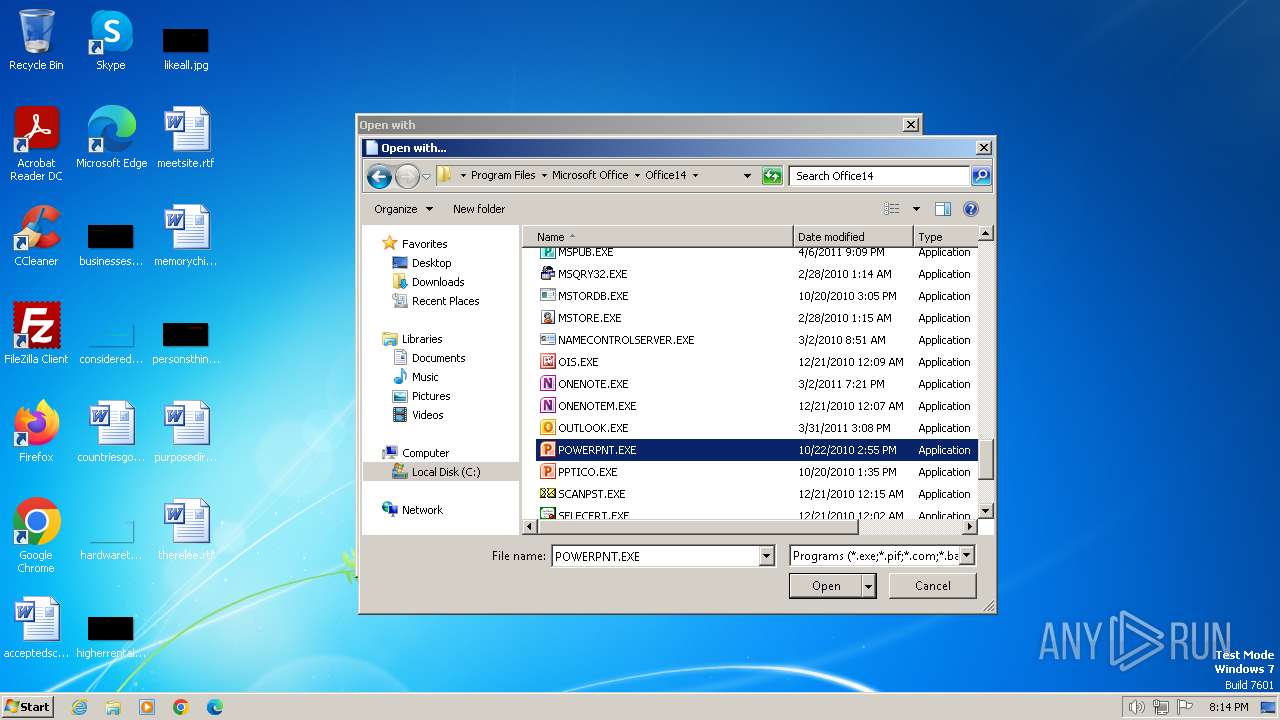The height and width of the screenshot is (720, 1280).
Task: Open the Help question mark icon
Action: coord(970,209)
